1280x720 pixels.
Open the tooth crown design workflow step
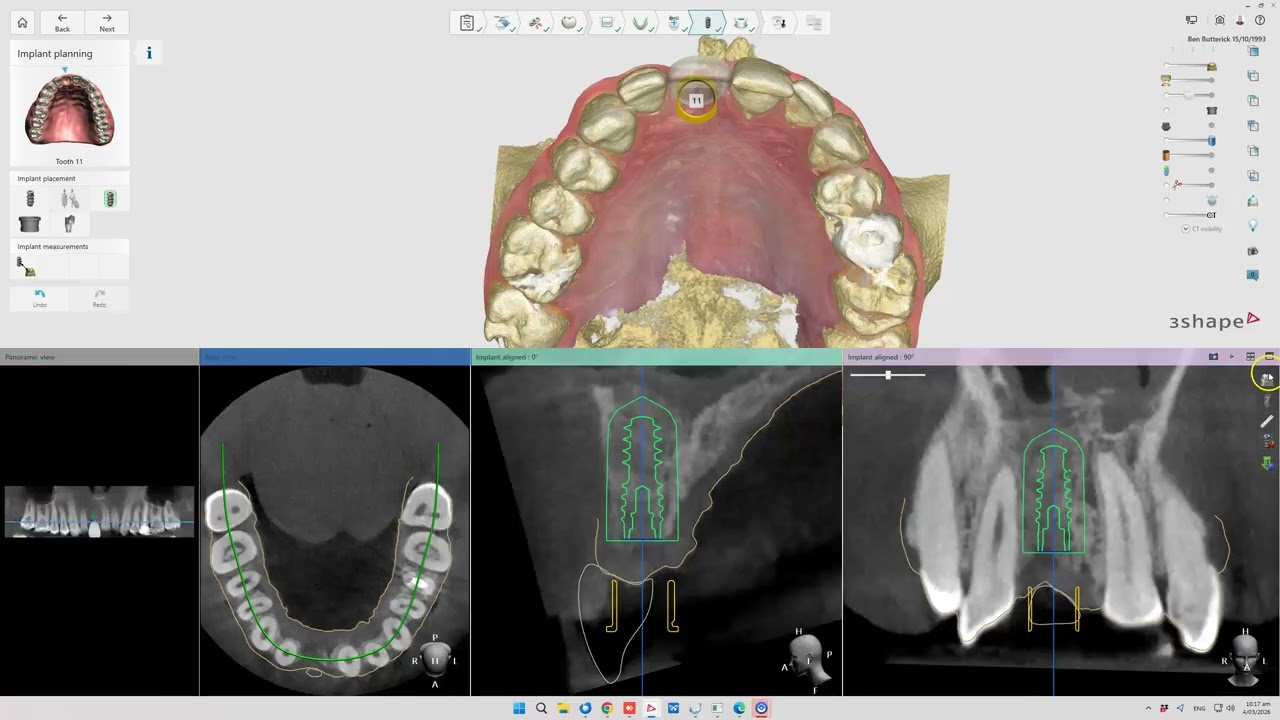(569, 22)
